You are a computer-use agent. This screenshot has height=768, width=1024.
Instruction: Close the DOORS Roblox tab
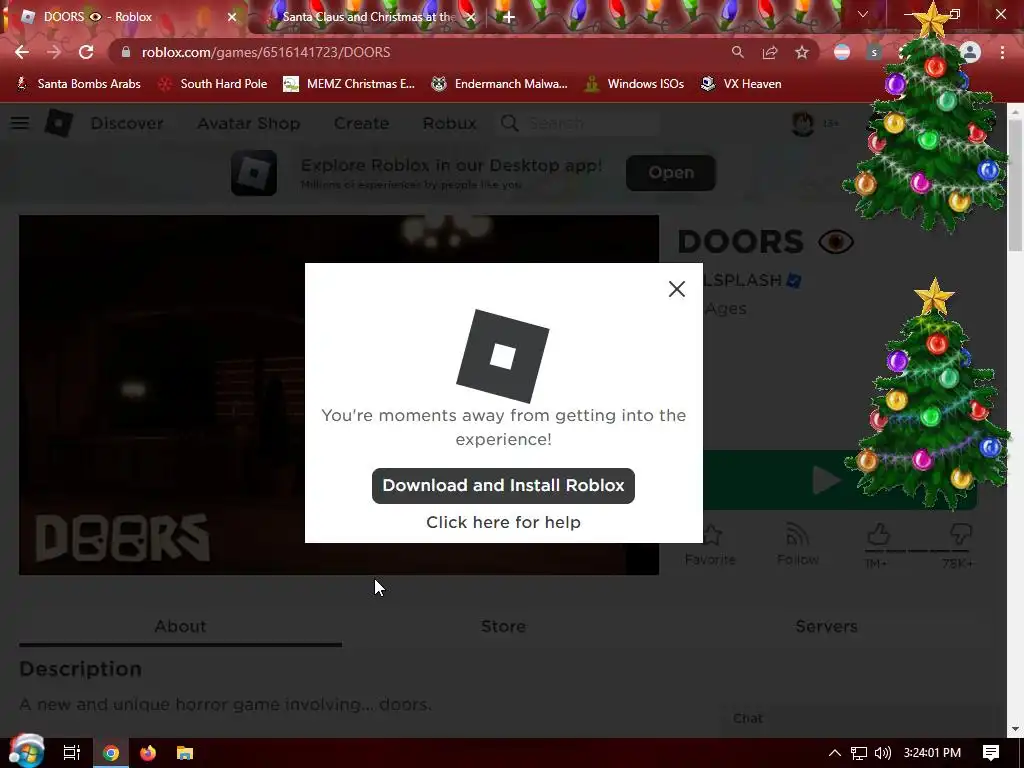[x=232, y=17]
